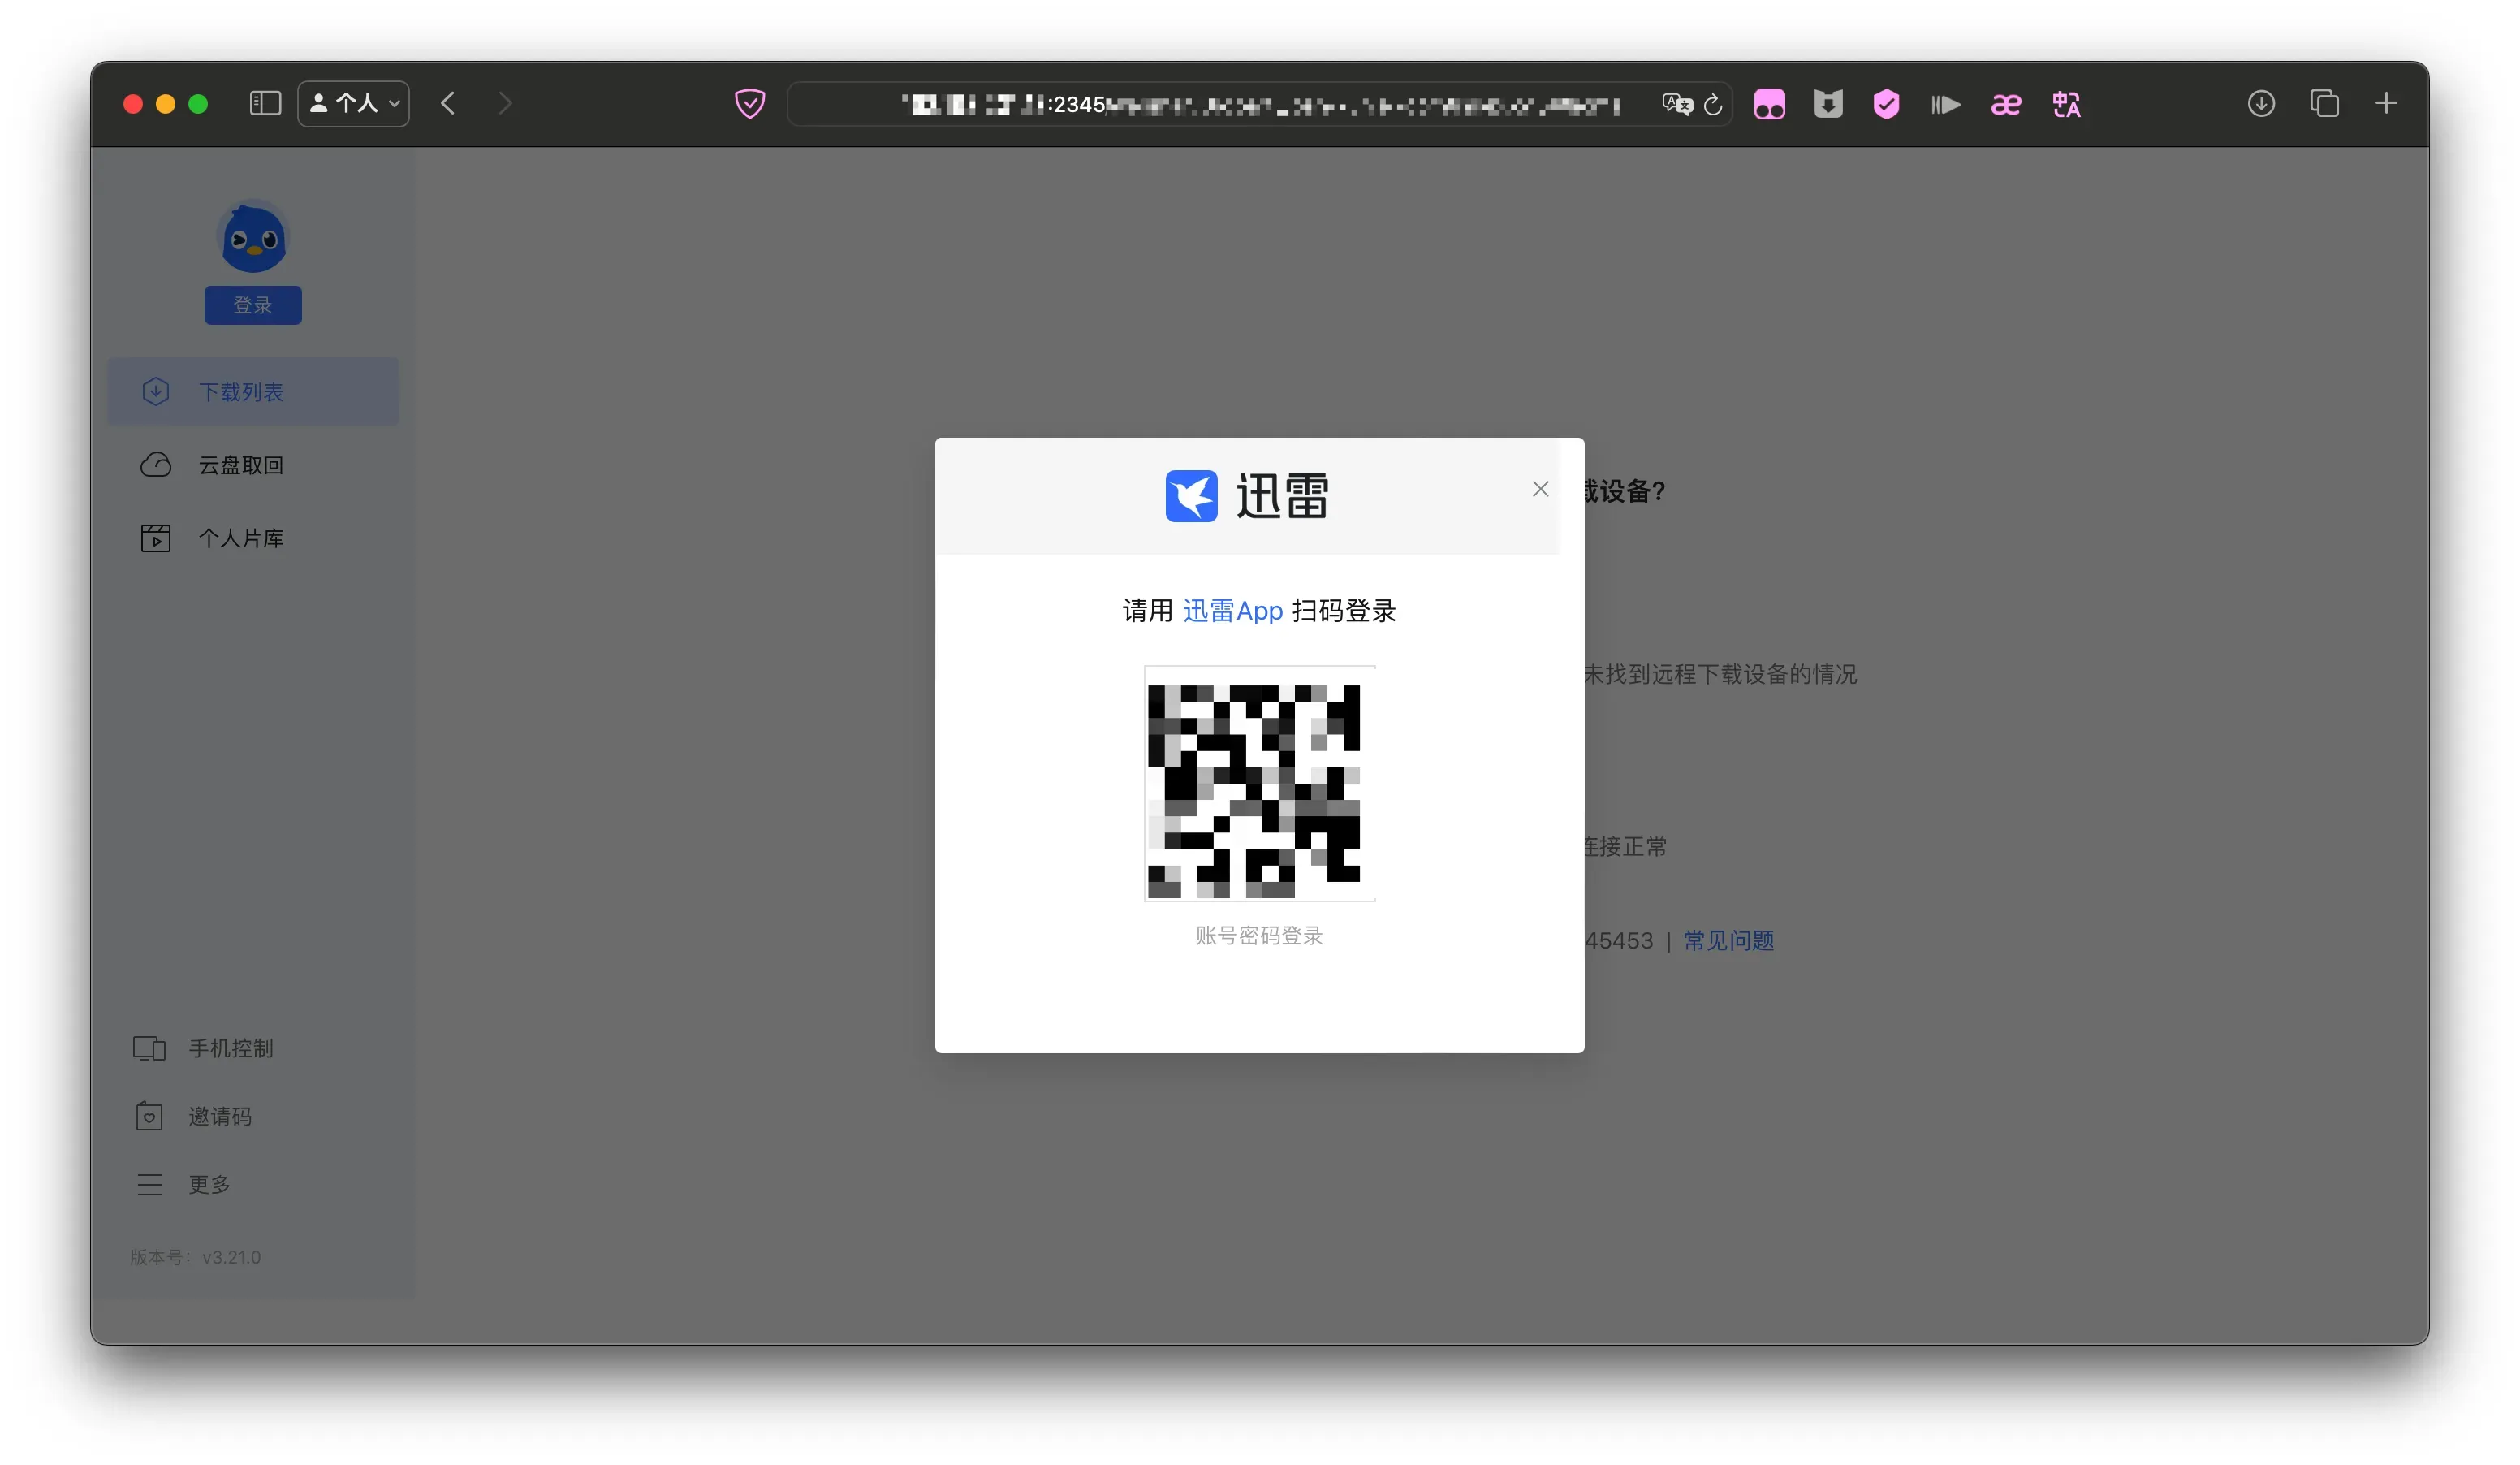The width and height of the screenshot is (2520, 1465).
Task: Open 个人片库 in the sidebar
Action: pyautogui.click(x=253, y=538)
